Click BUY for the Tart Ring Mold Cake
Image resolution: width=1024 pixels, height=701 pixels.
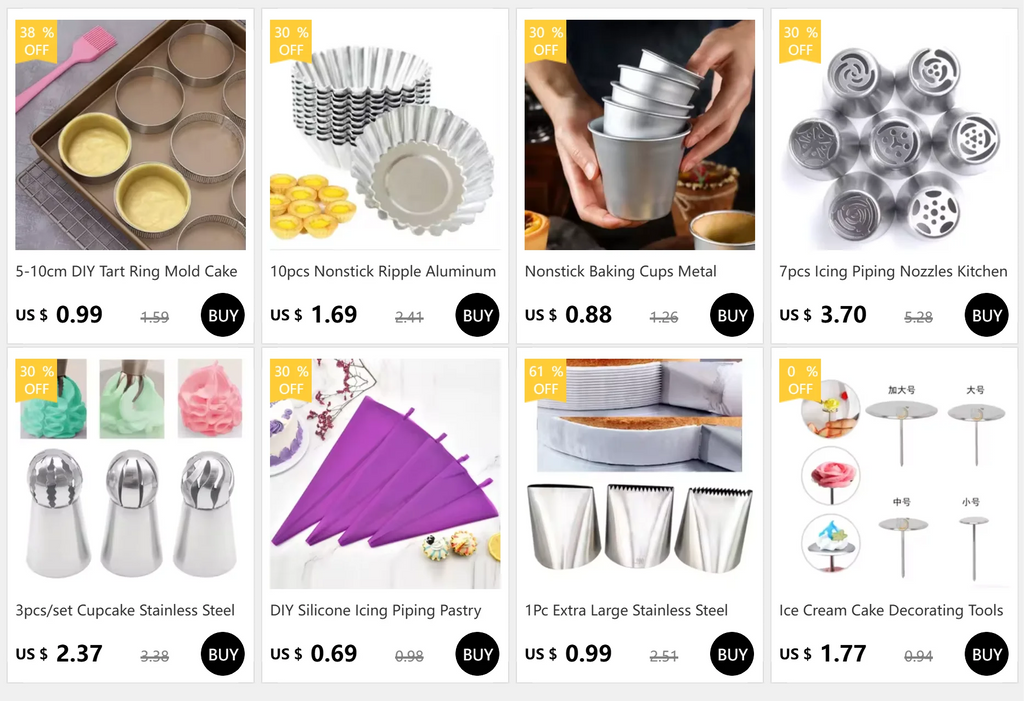click(223, 315)
